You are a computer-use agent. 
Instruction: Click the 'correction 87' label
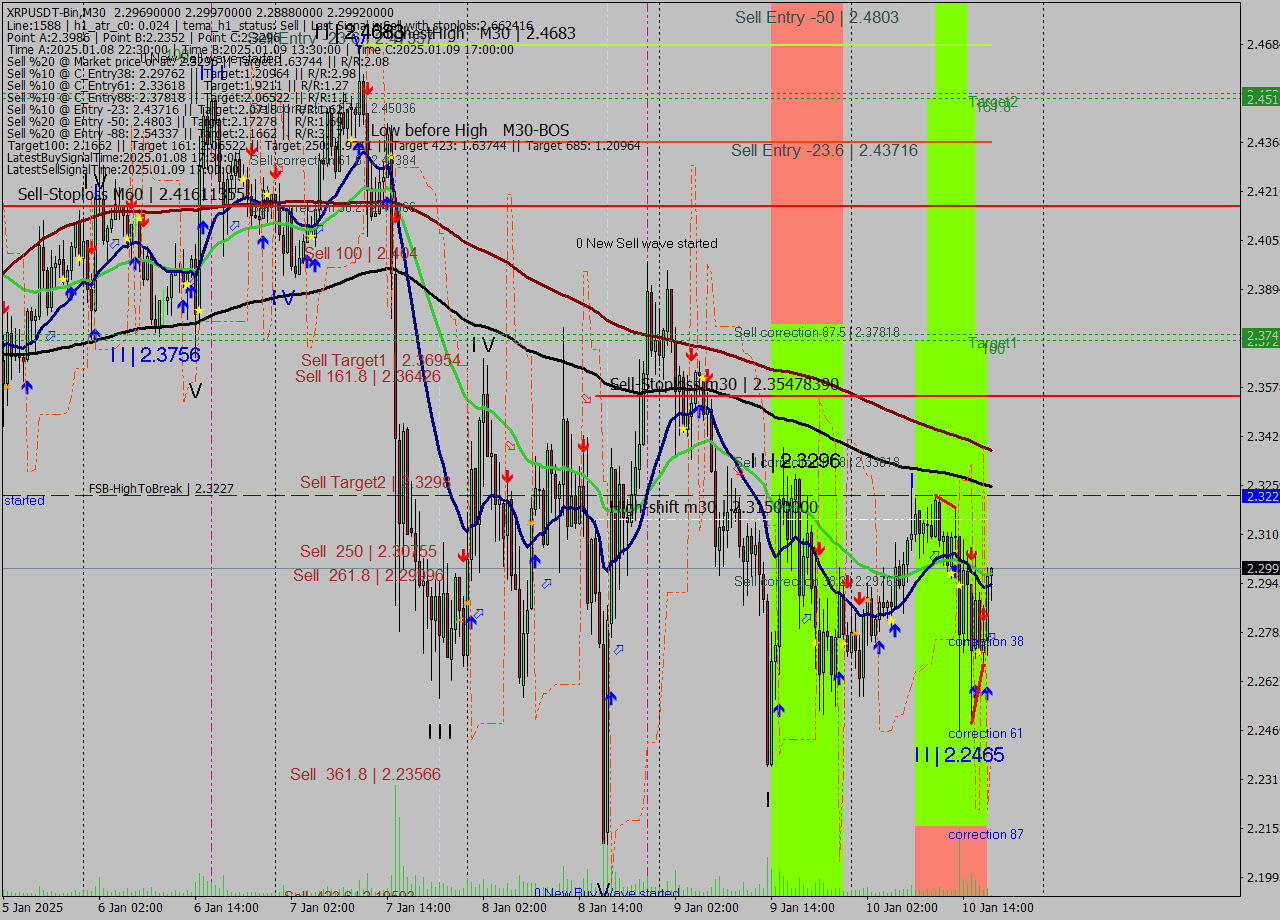point(985,834)
